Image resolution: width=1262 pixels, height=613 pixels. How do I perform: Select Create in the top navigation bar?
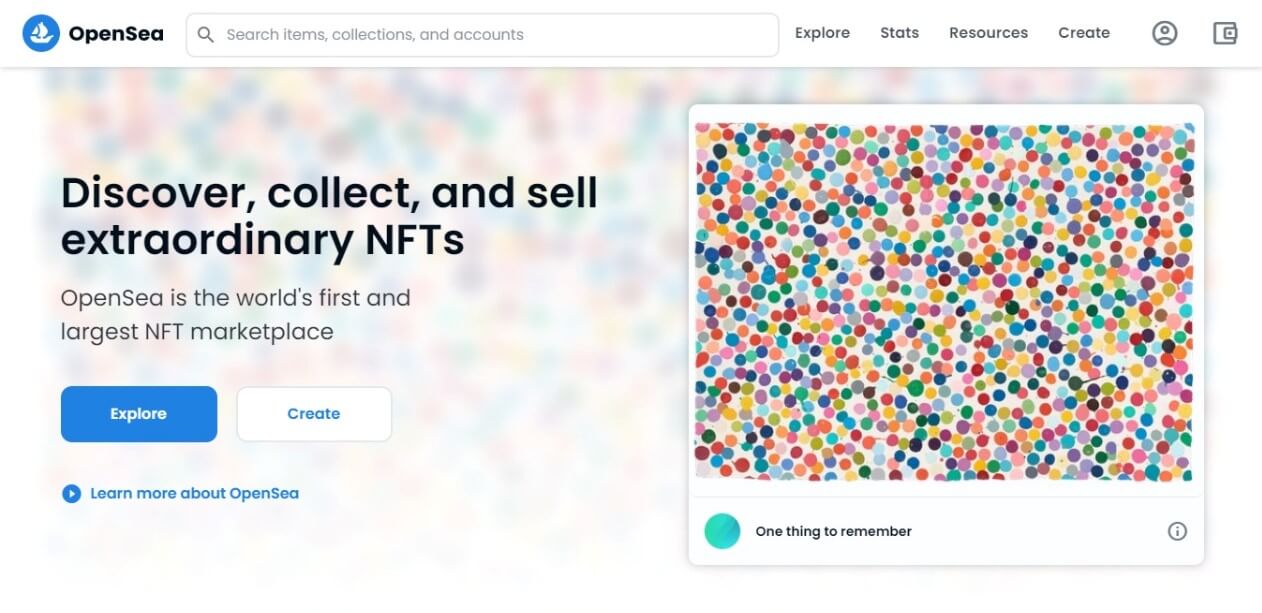coord(1084,33)
